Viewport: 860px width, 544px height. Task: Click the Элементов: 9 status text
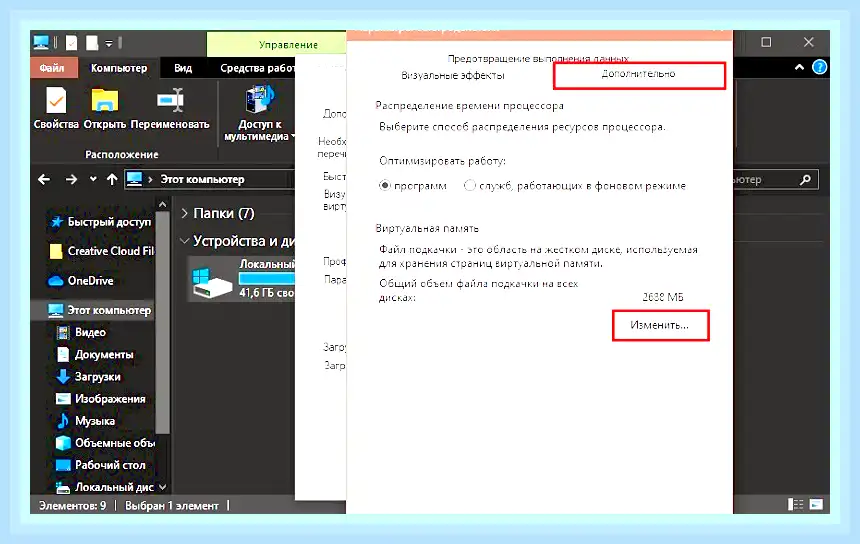tap(72, 506)
